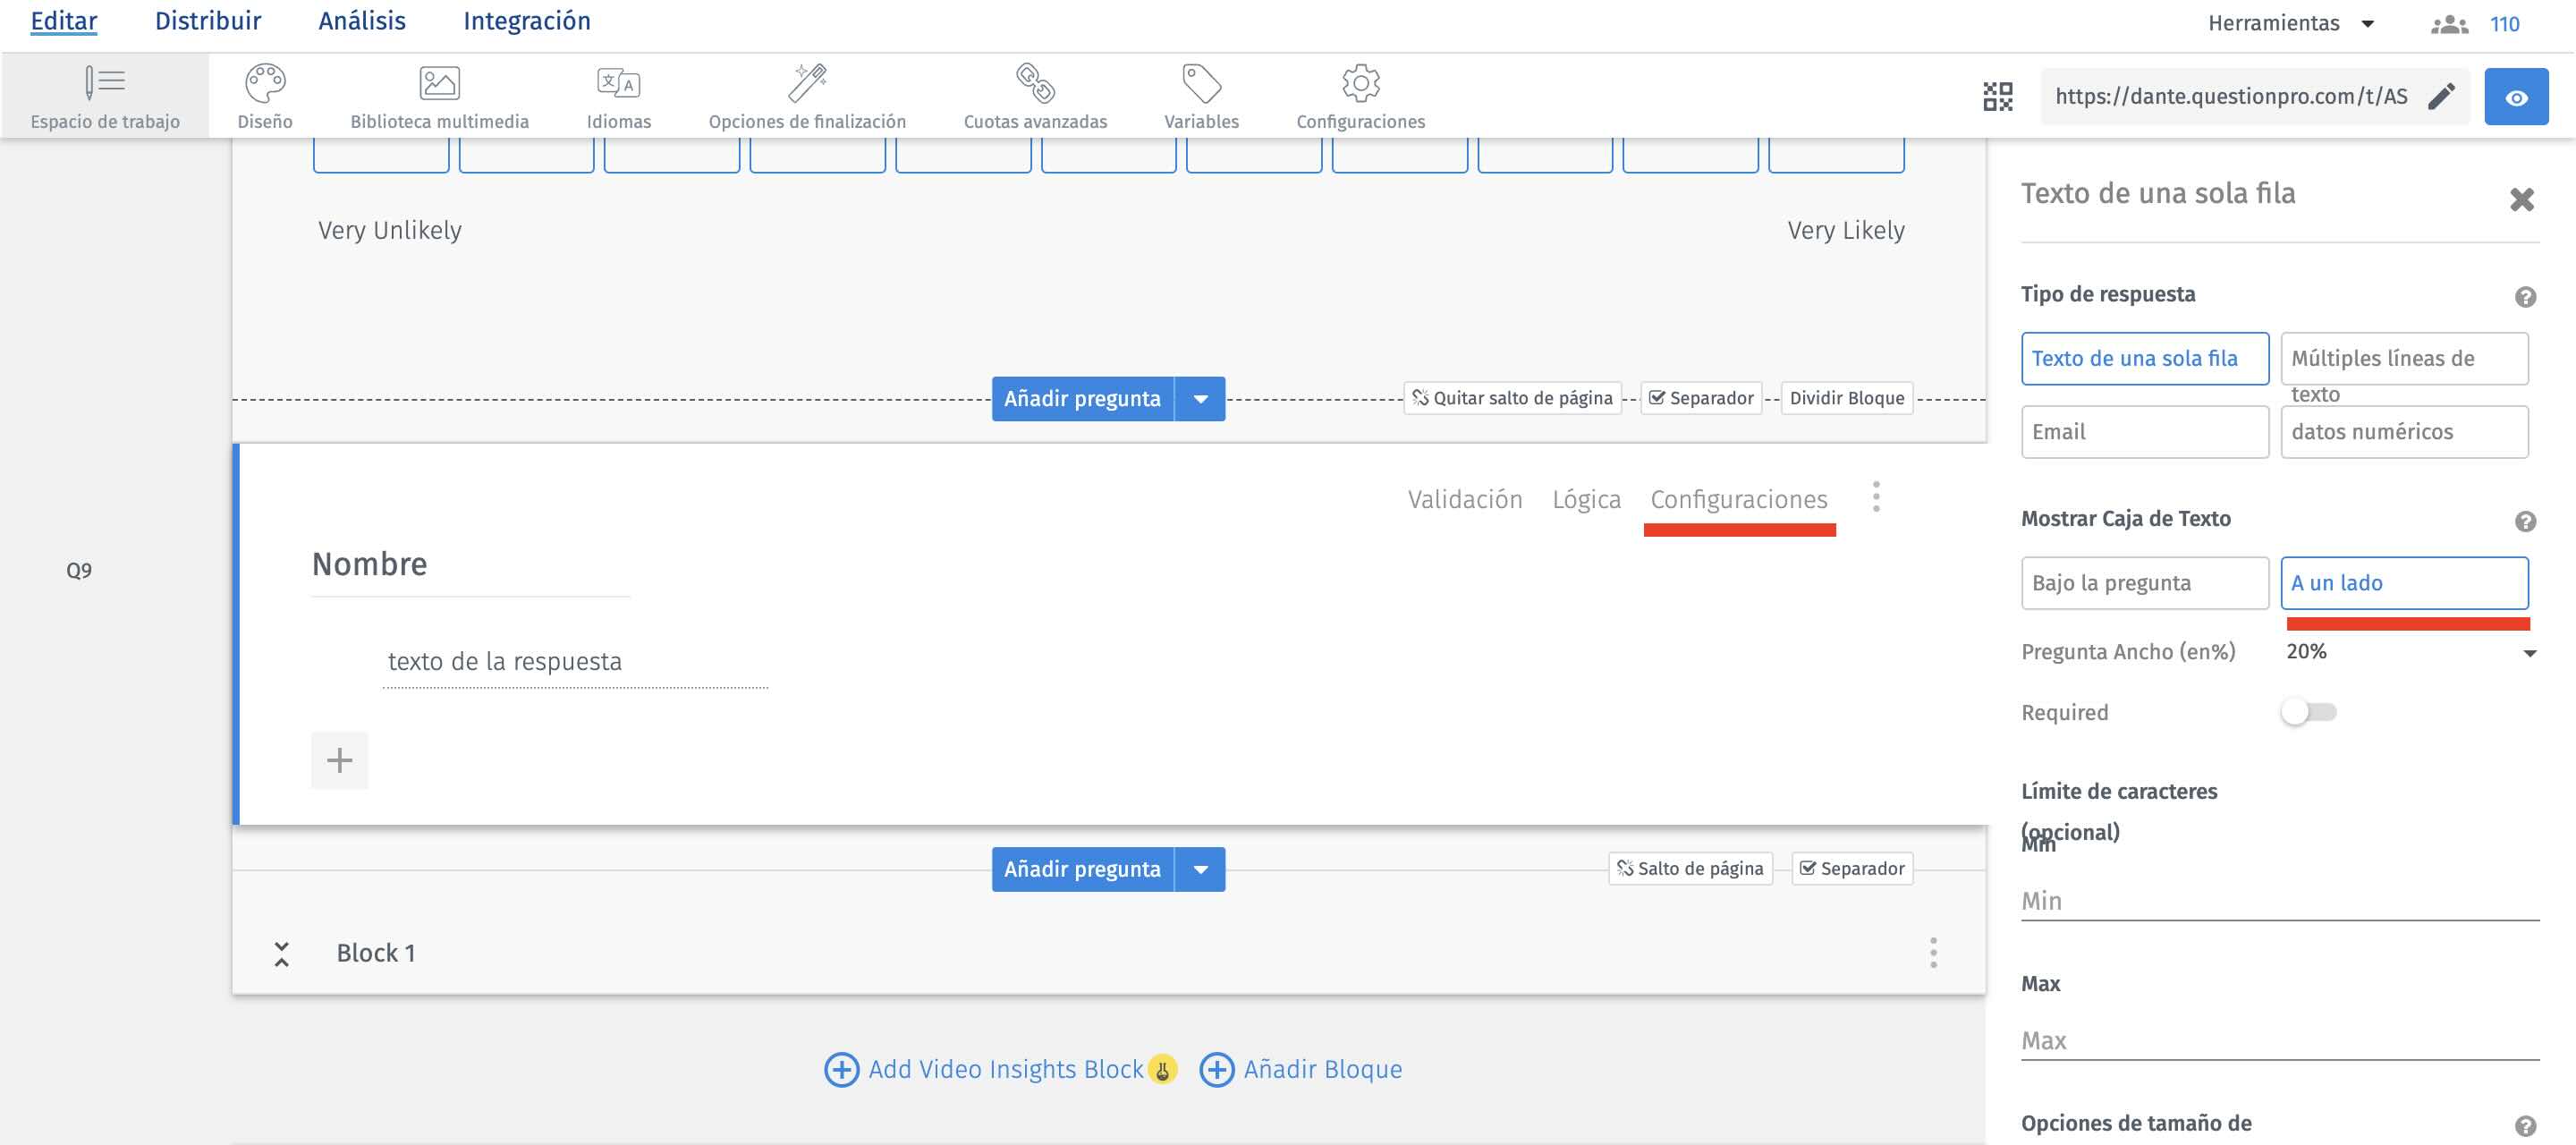Image resolution: width=2576 pixels, height=1145 pixels.
Task: Click the Dividir Bloque button
Action: pos(1846,398)
